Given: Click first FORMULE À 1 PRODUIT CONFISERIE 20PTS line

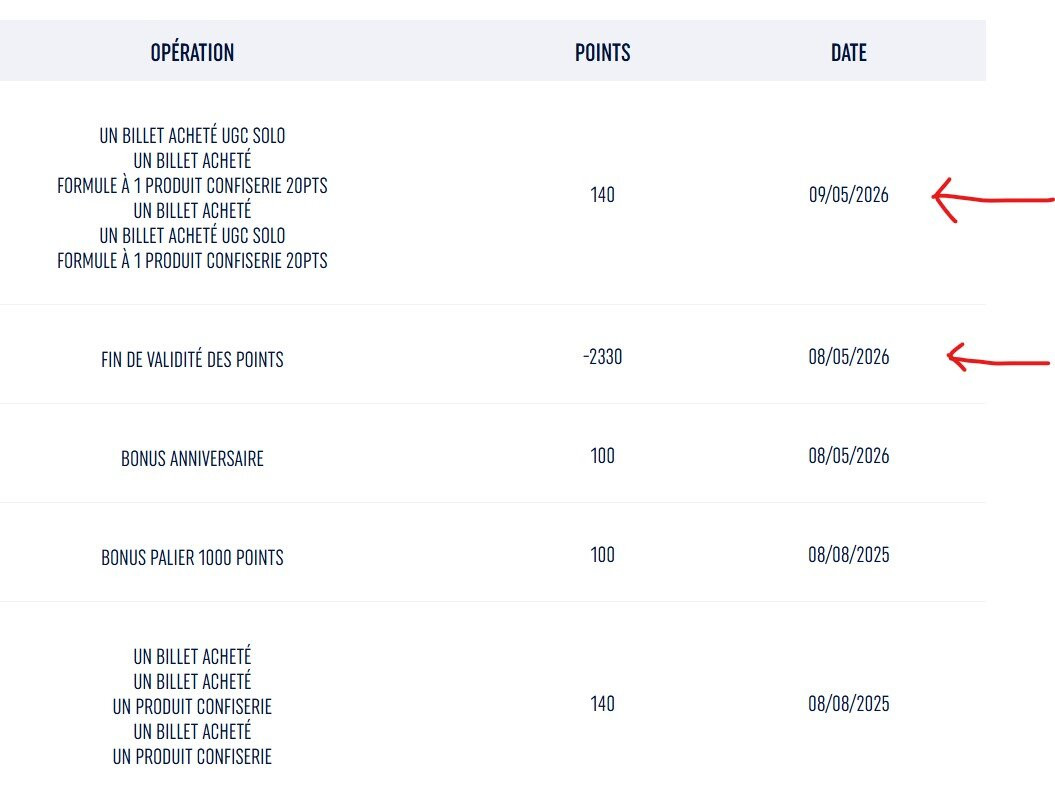Looking at the screenshot, I should [x=192, y=186].
